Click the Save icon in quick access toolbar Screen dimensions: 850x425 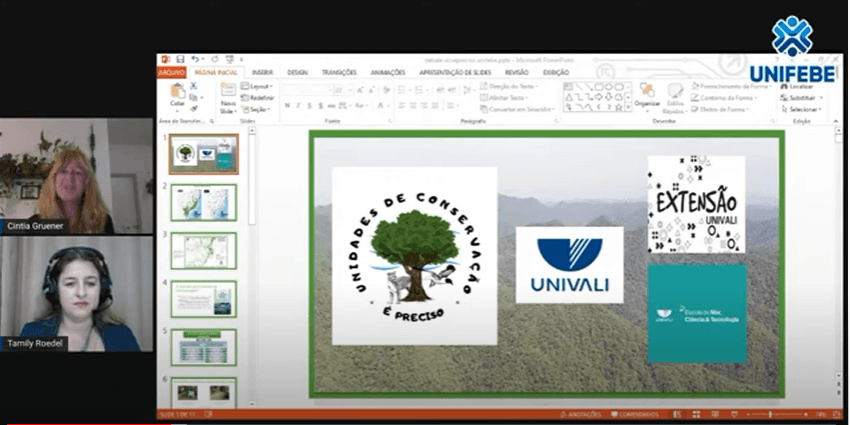[180, 59]
